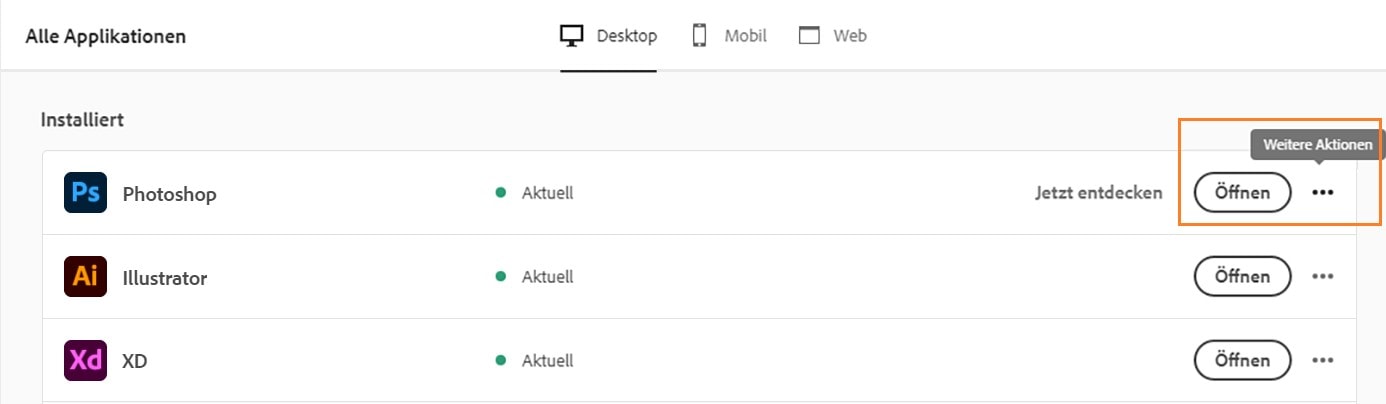Click Photoshop's green Aktuell status dot
The height and width of the screenshot is (404, 1386).
501,193
